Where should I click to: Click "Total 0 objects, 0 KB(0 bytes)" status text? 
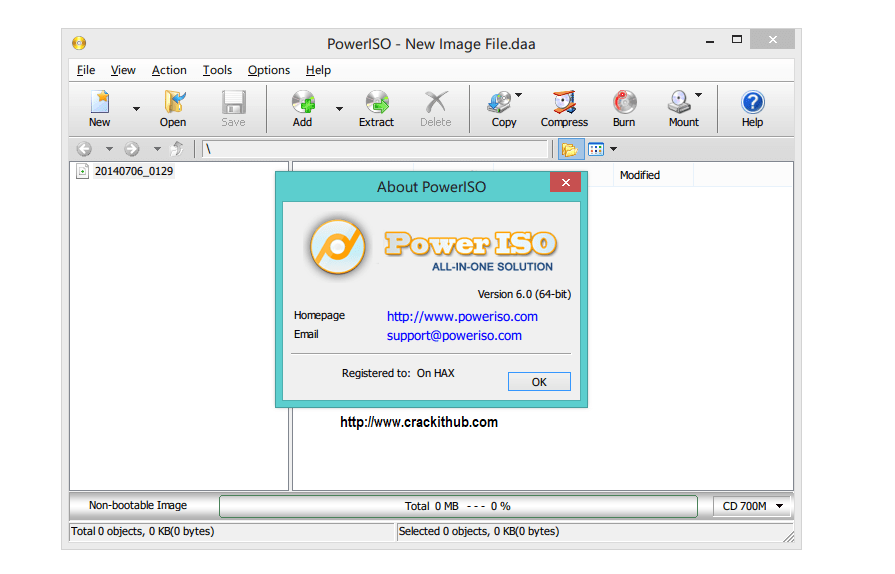click(143, 531)
